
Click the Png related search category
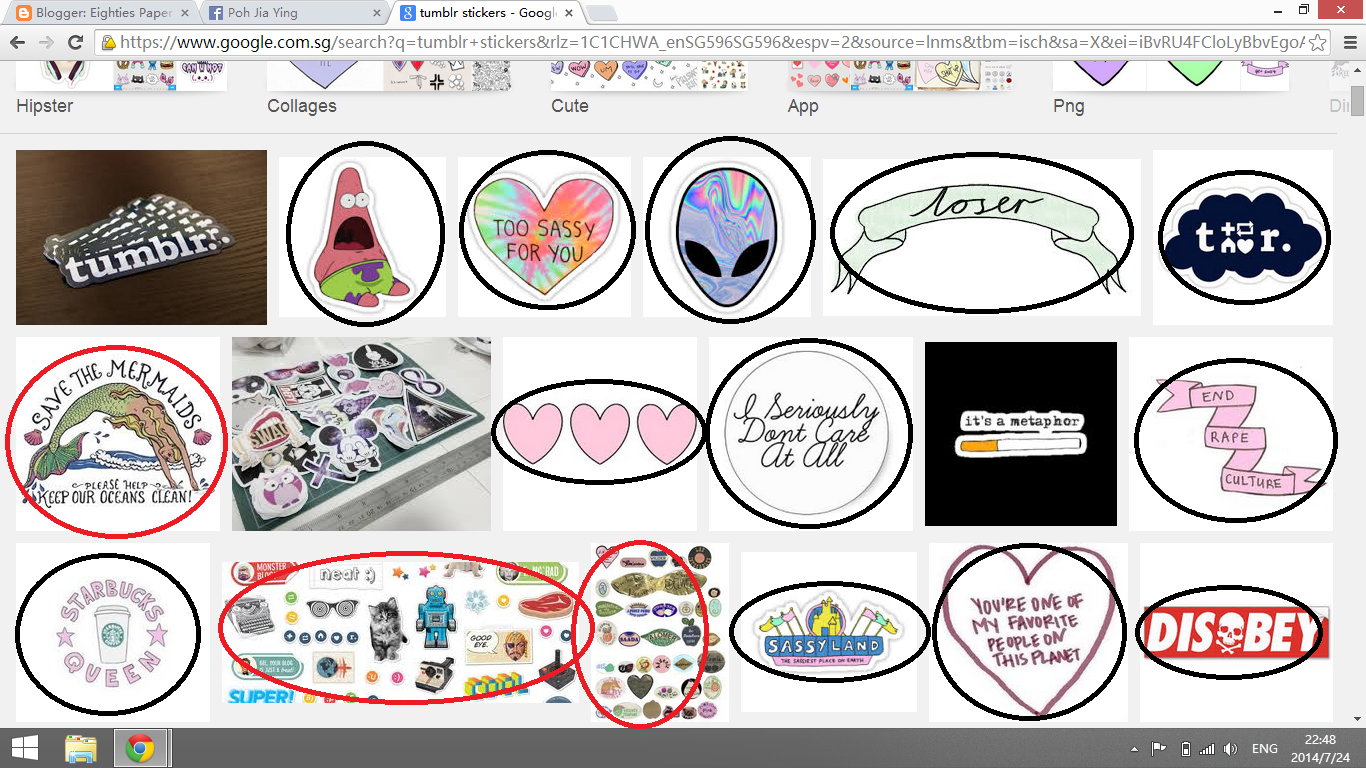tap(1069, 105)
